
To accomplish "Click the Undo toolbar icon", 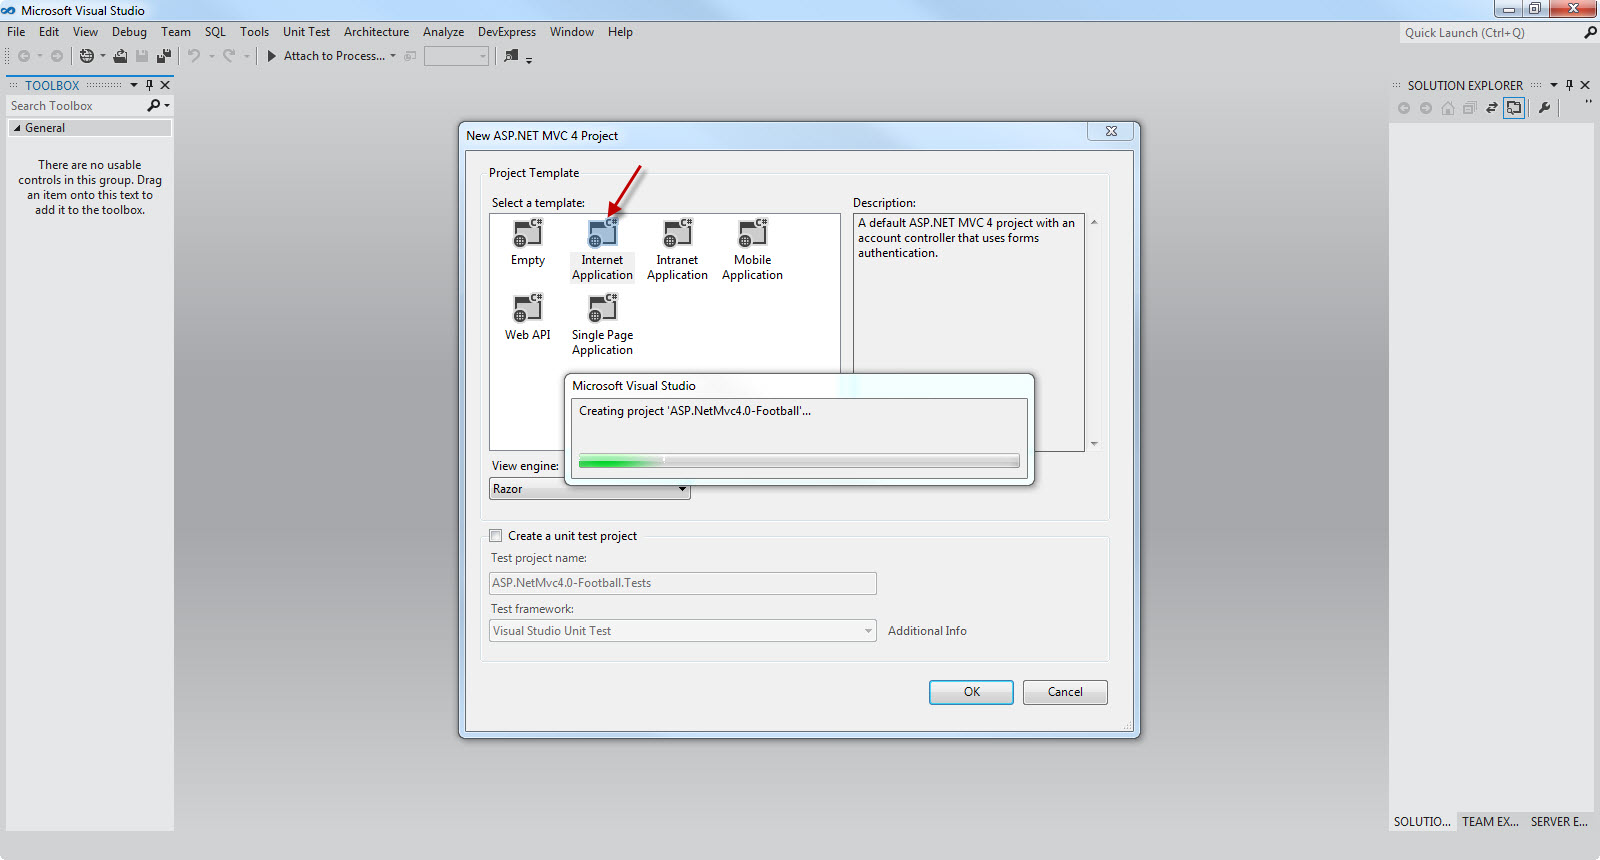I will (194, 56).
